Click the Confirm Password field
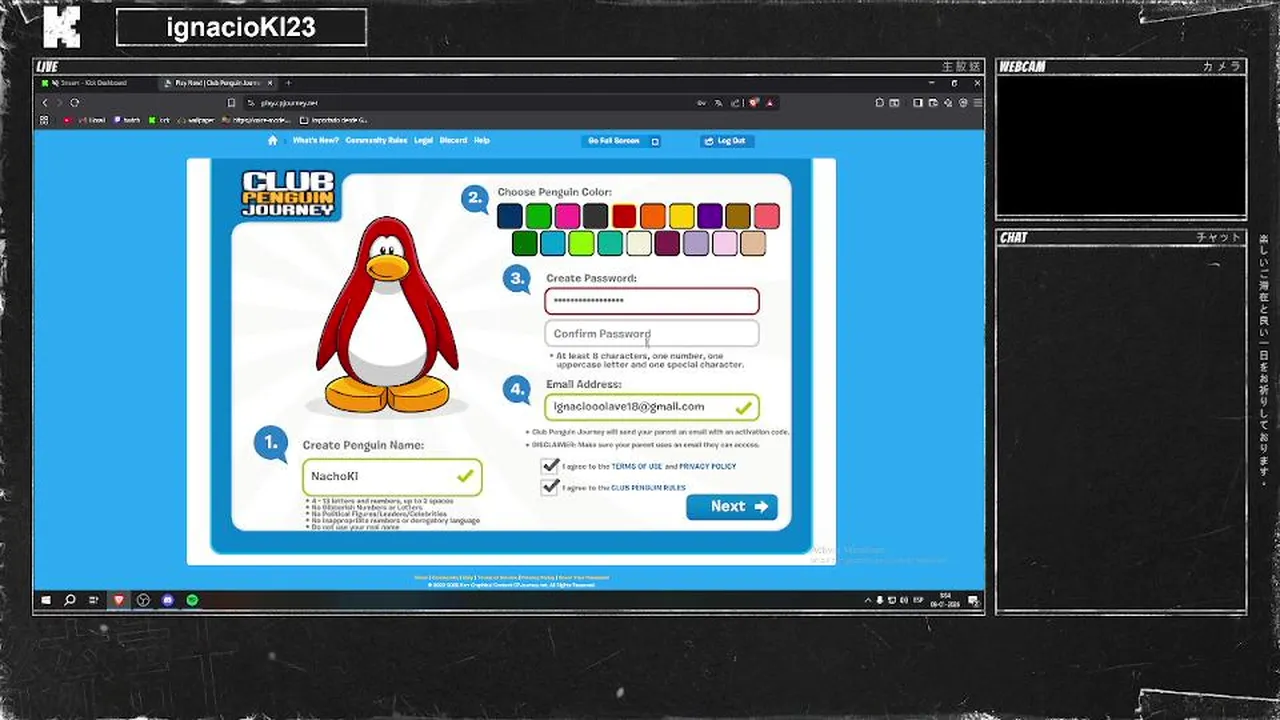This screenshot has height=720, width=1280. pyautogui.click(x=652, y=334)
